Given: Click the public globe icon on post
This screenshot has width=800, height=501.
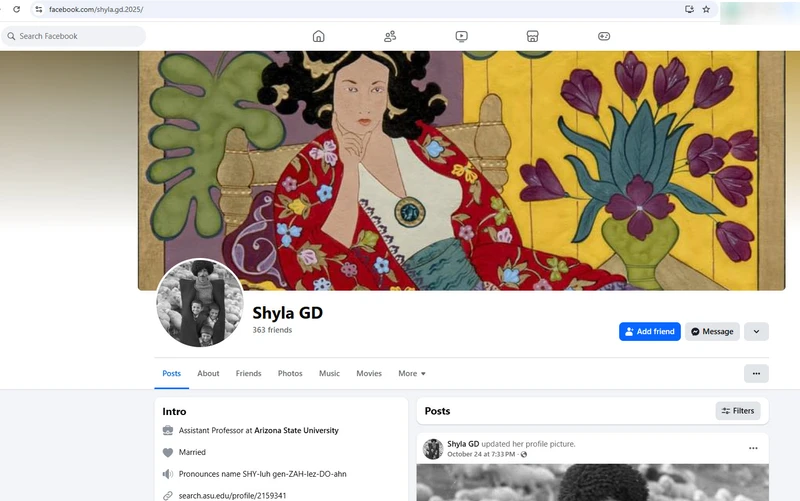Looking at the screenshot, I should (523, 454).
